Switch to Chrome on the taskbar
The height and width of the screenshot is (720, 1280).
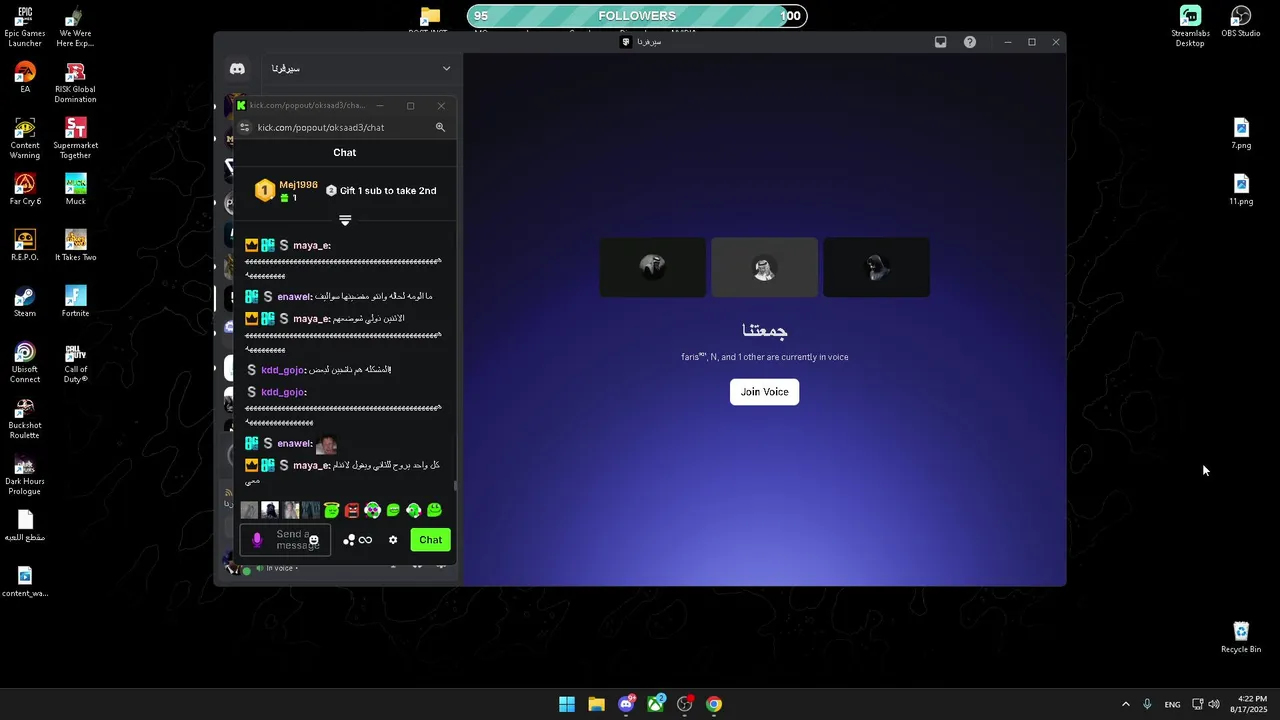pos(714,704)
